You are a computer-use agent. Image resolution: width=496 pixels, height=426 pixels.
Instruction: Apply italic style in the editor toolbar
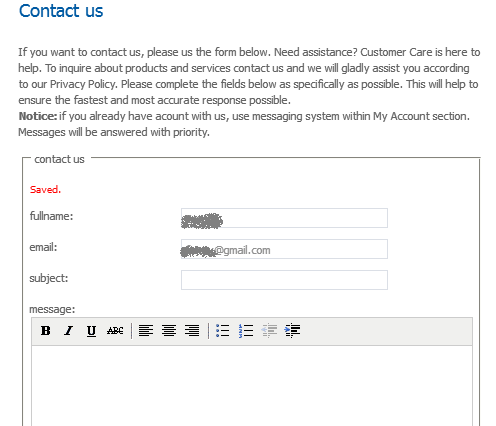click(x=69, y=331)
